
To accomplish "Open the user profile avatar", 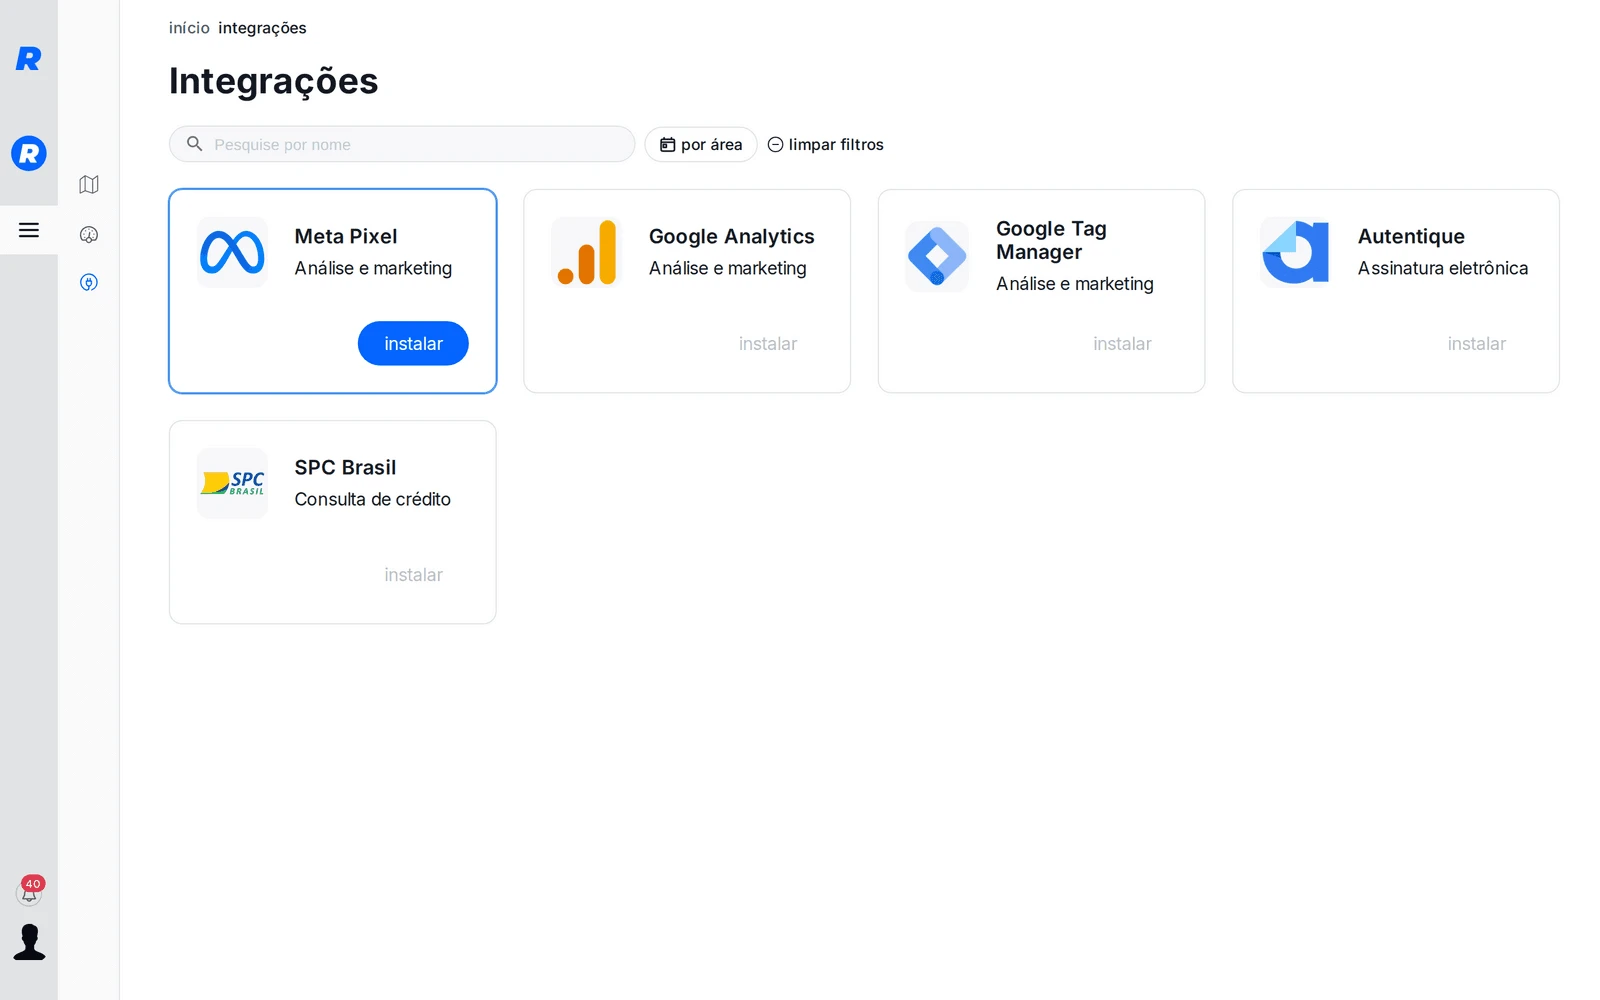I will tap(30, 942).
